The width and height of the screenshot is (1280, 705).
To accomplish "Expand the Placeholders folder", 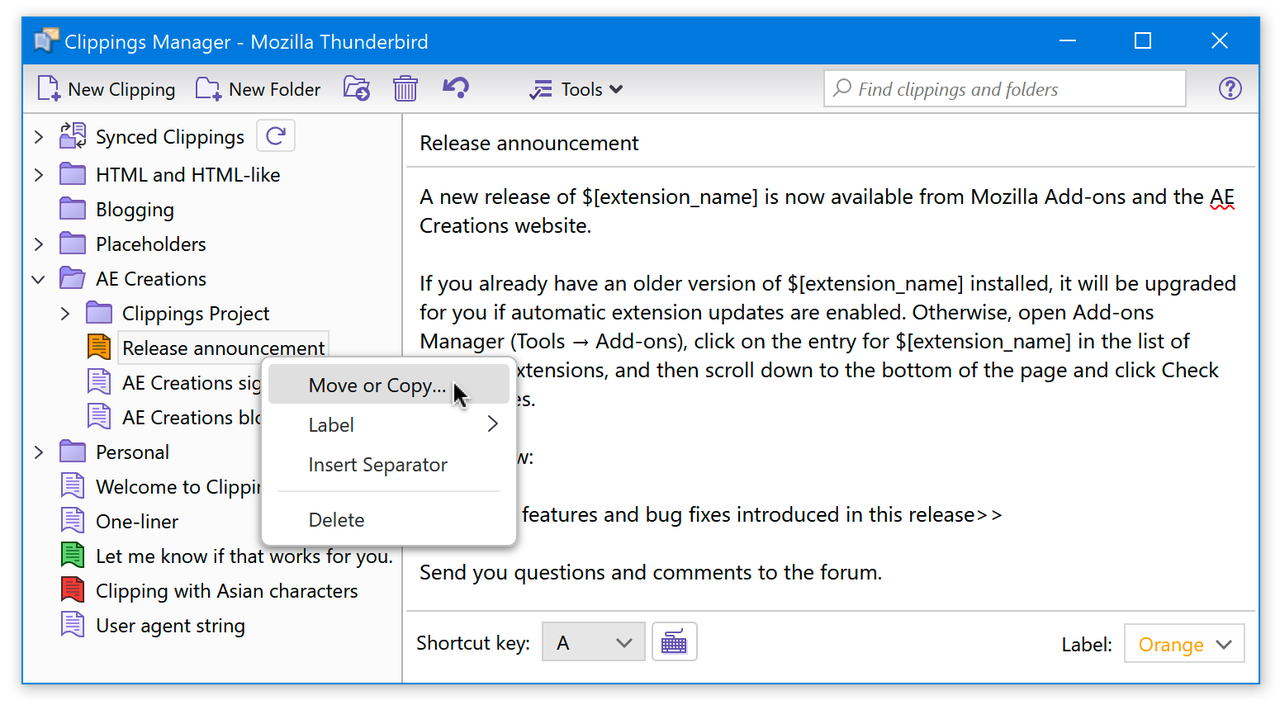I will point(38,244).
